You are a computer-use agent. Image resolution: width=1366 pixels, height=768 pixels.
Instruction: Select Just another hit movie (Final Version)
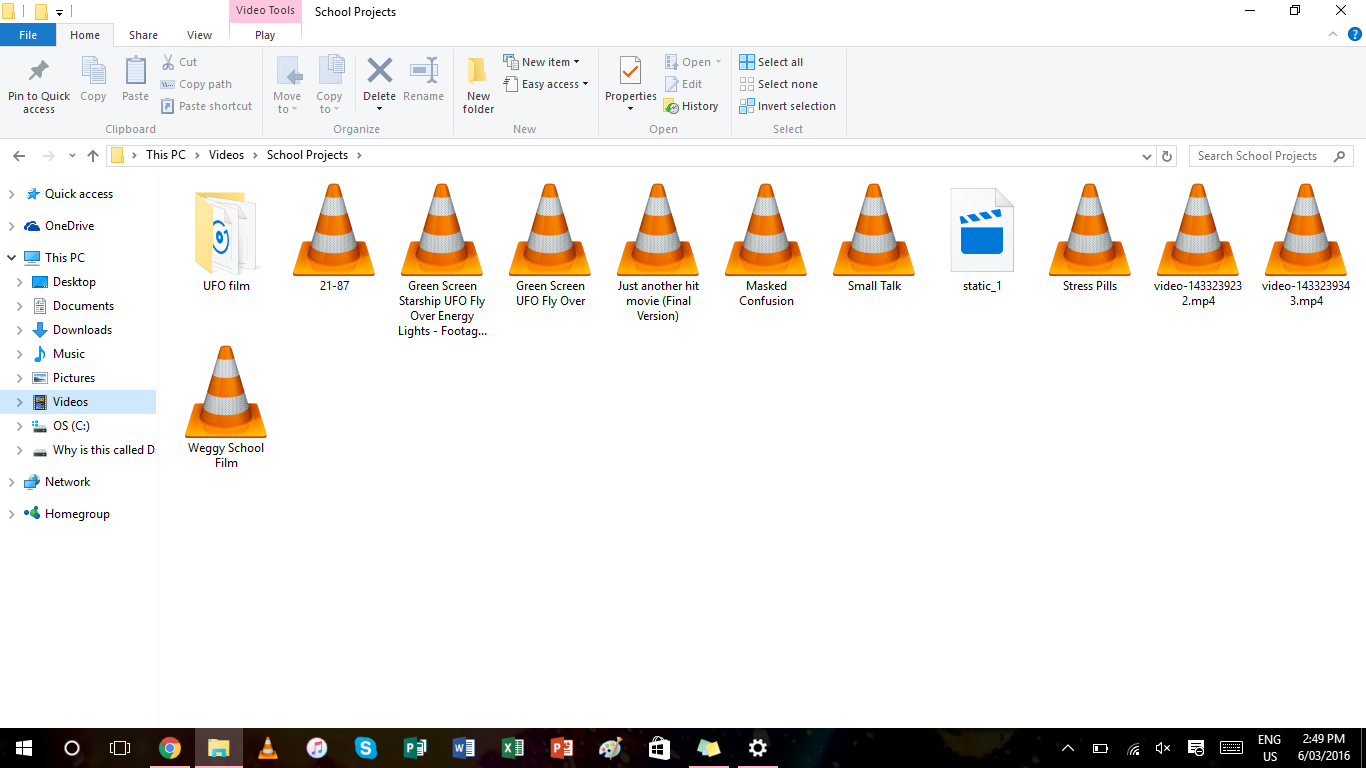coord(658,252)
